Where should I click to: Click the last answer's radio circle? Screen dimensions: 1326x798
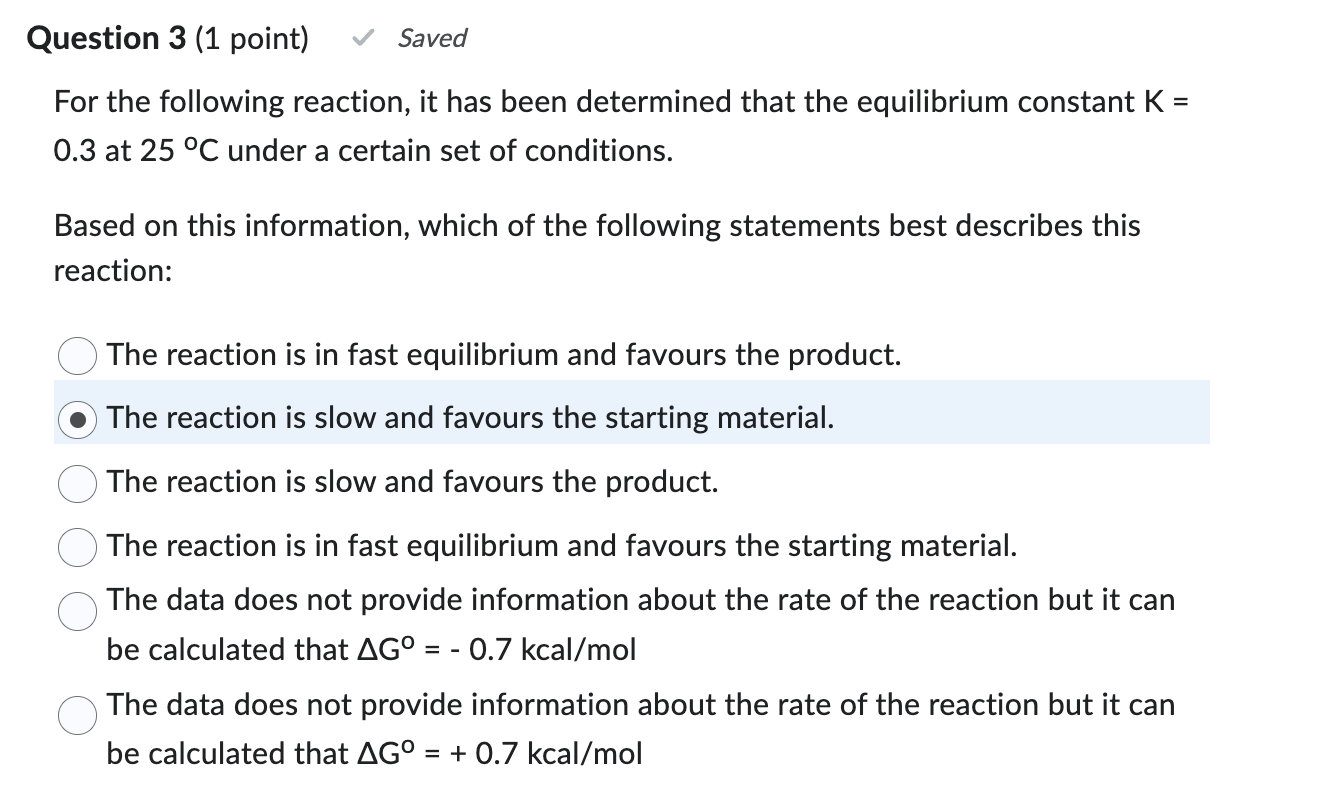(77, 716)
